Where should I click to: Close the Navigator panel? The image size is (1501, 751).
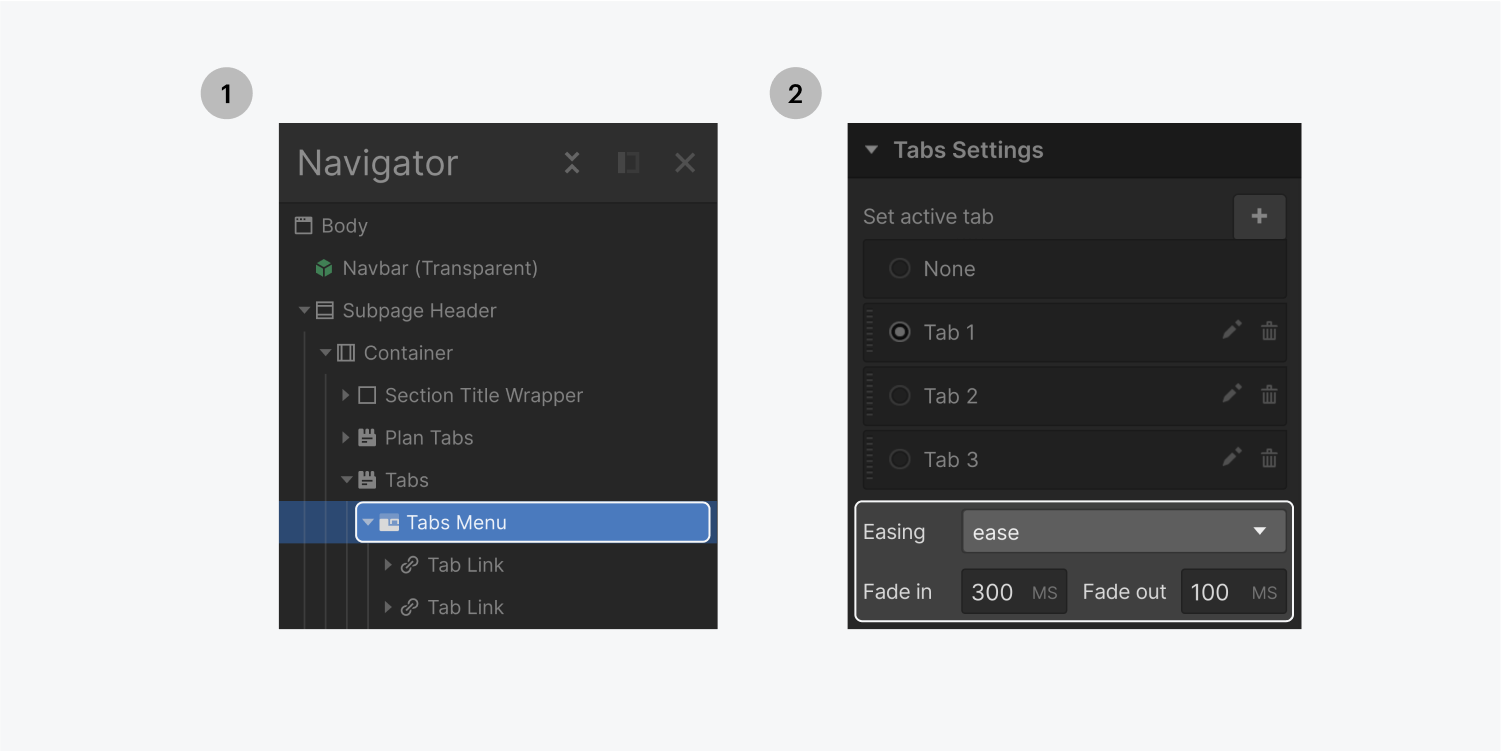(x=684, y=162)
